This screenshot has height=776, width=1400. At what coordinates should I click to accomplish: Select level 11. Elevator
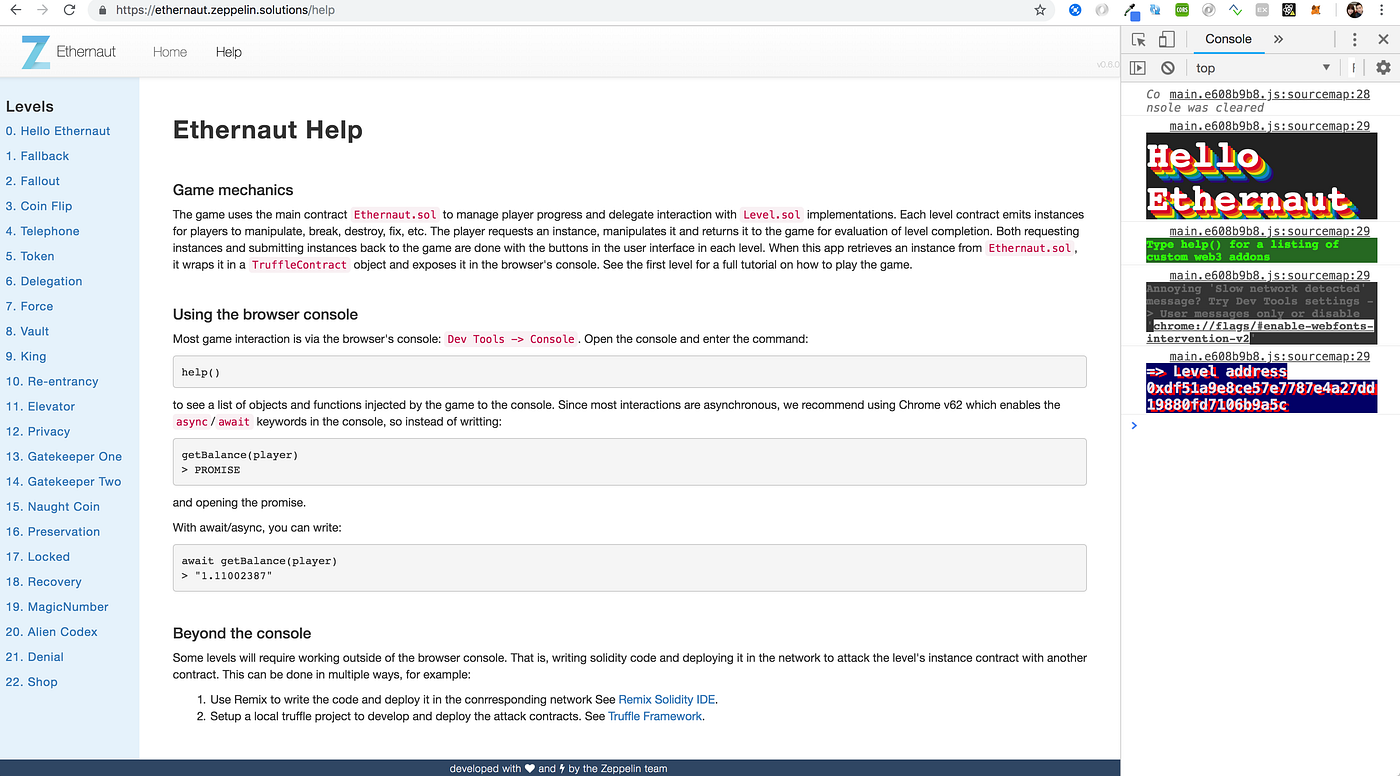click(40, 406)
